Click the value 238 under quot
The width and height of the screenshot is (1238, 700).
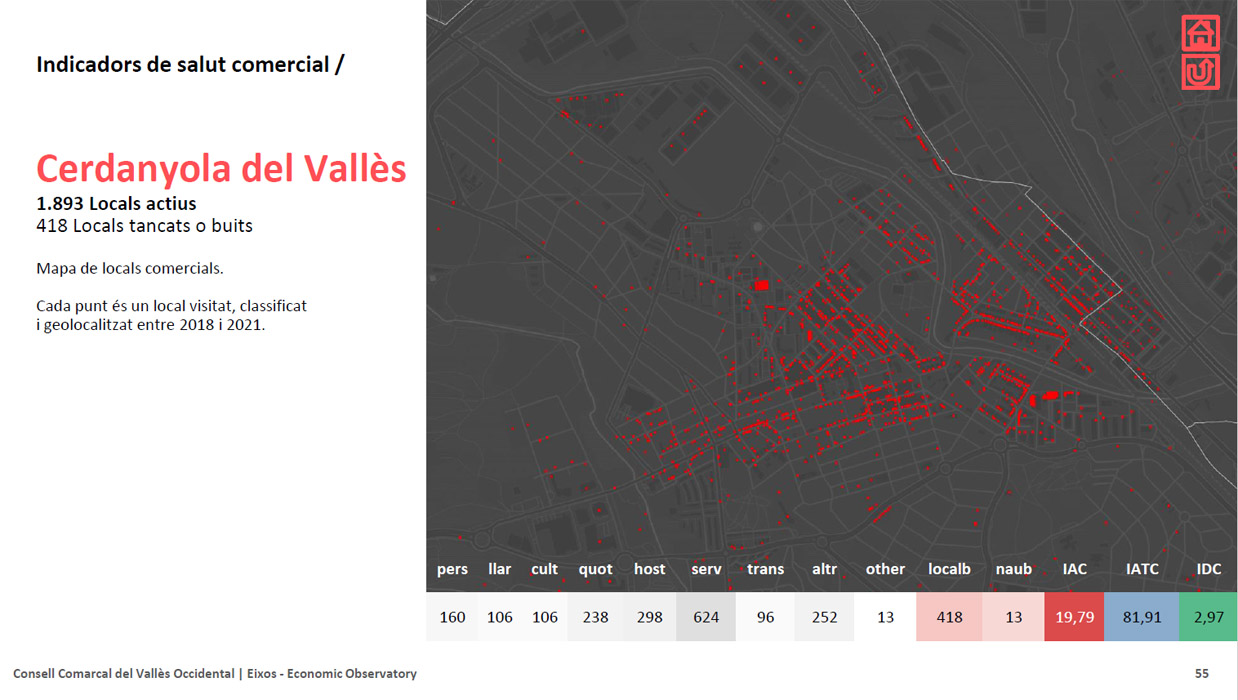point(596,617)
